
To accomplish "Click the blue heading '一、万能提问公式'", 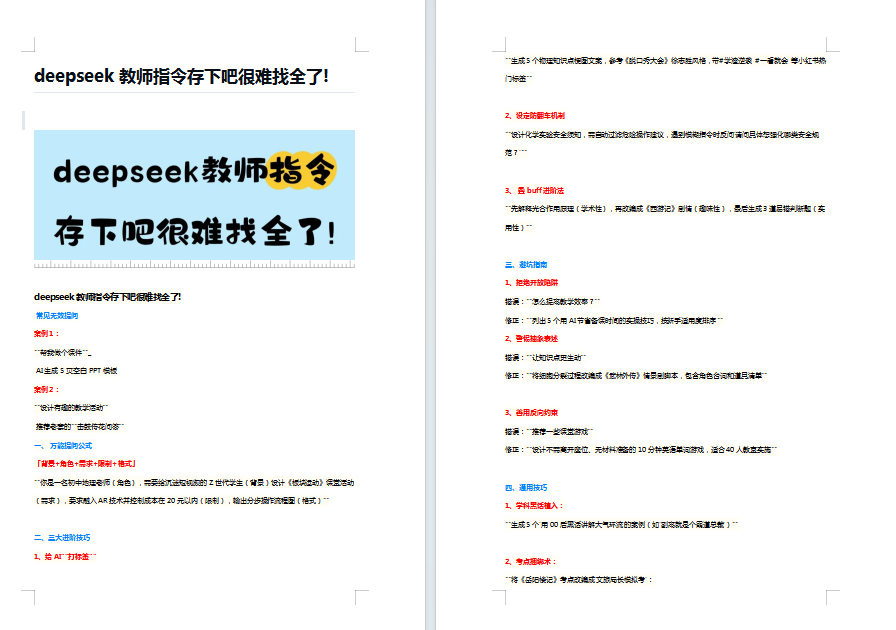I will 63,446.
